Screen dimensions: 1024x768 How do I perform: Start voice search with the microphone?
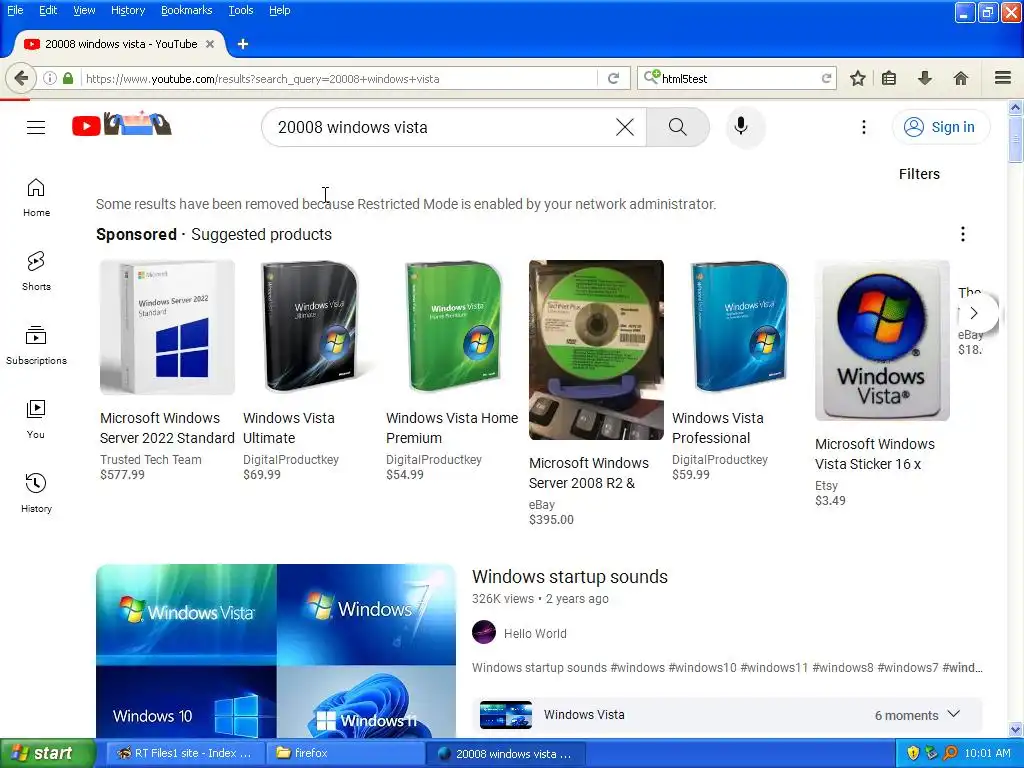click(741, 125)
